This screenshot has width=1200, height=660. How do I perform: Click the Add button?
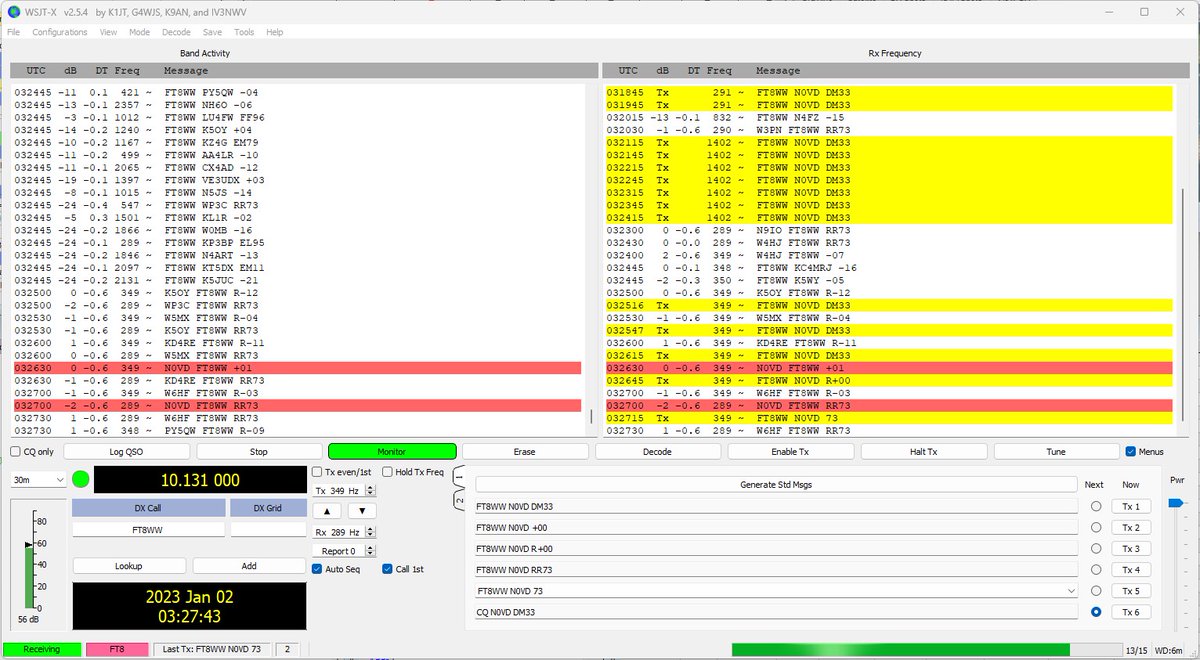[249, 566]
